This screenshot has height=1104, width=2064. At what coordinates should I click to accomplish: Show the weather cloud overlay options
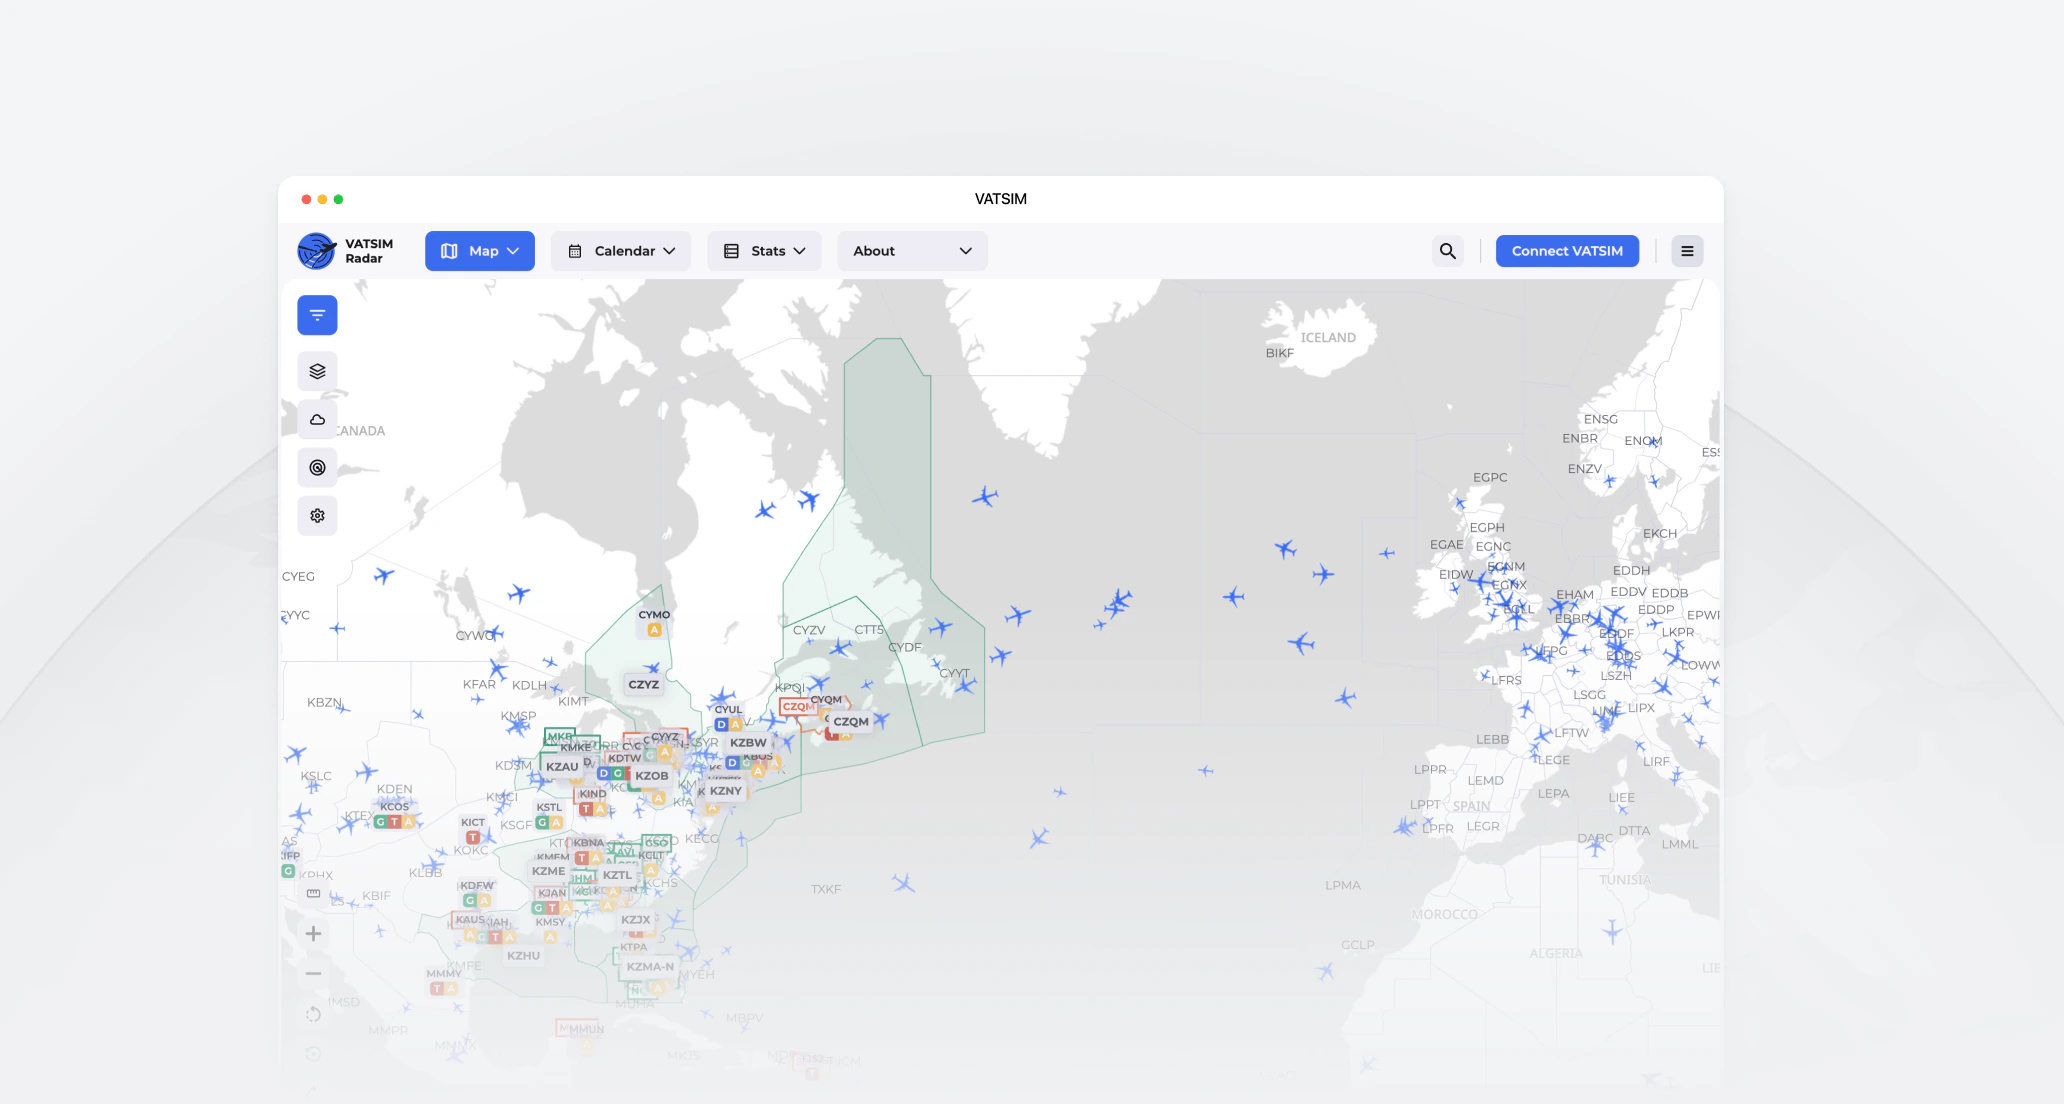pyautogui.click(x=317, y=419)
